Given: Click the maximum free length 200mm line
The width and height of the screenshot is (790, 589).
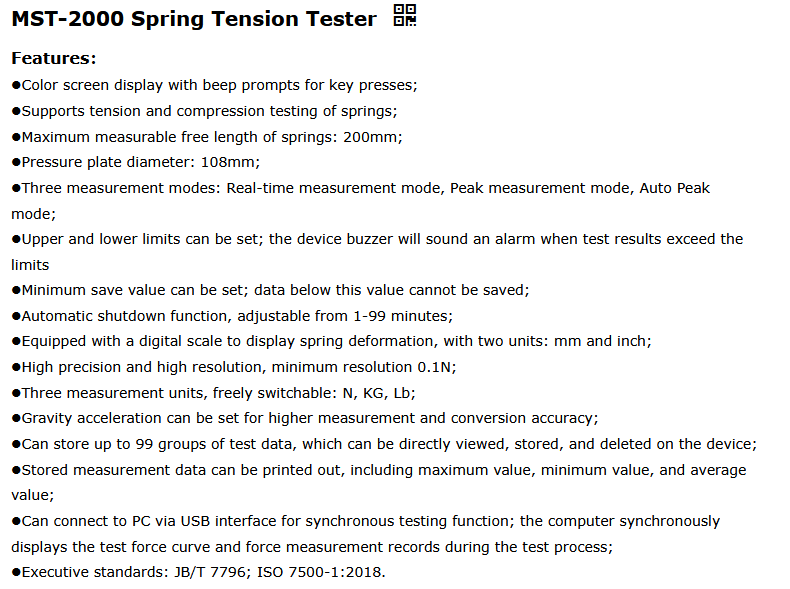Looking at the screenshot, I should pos(207,136).
